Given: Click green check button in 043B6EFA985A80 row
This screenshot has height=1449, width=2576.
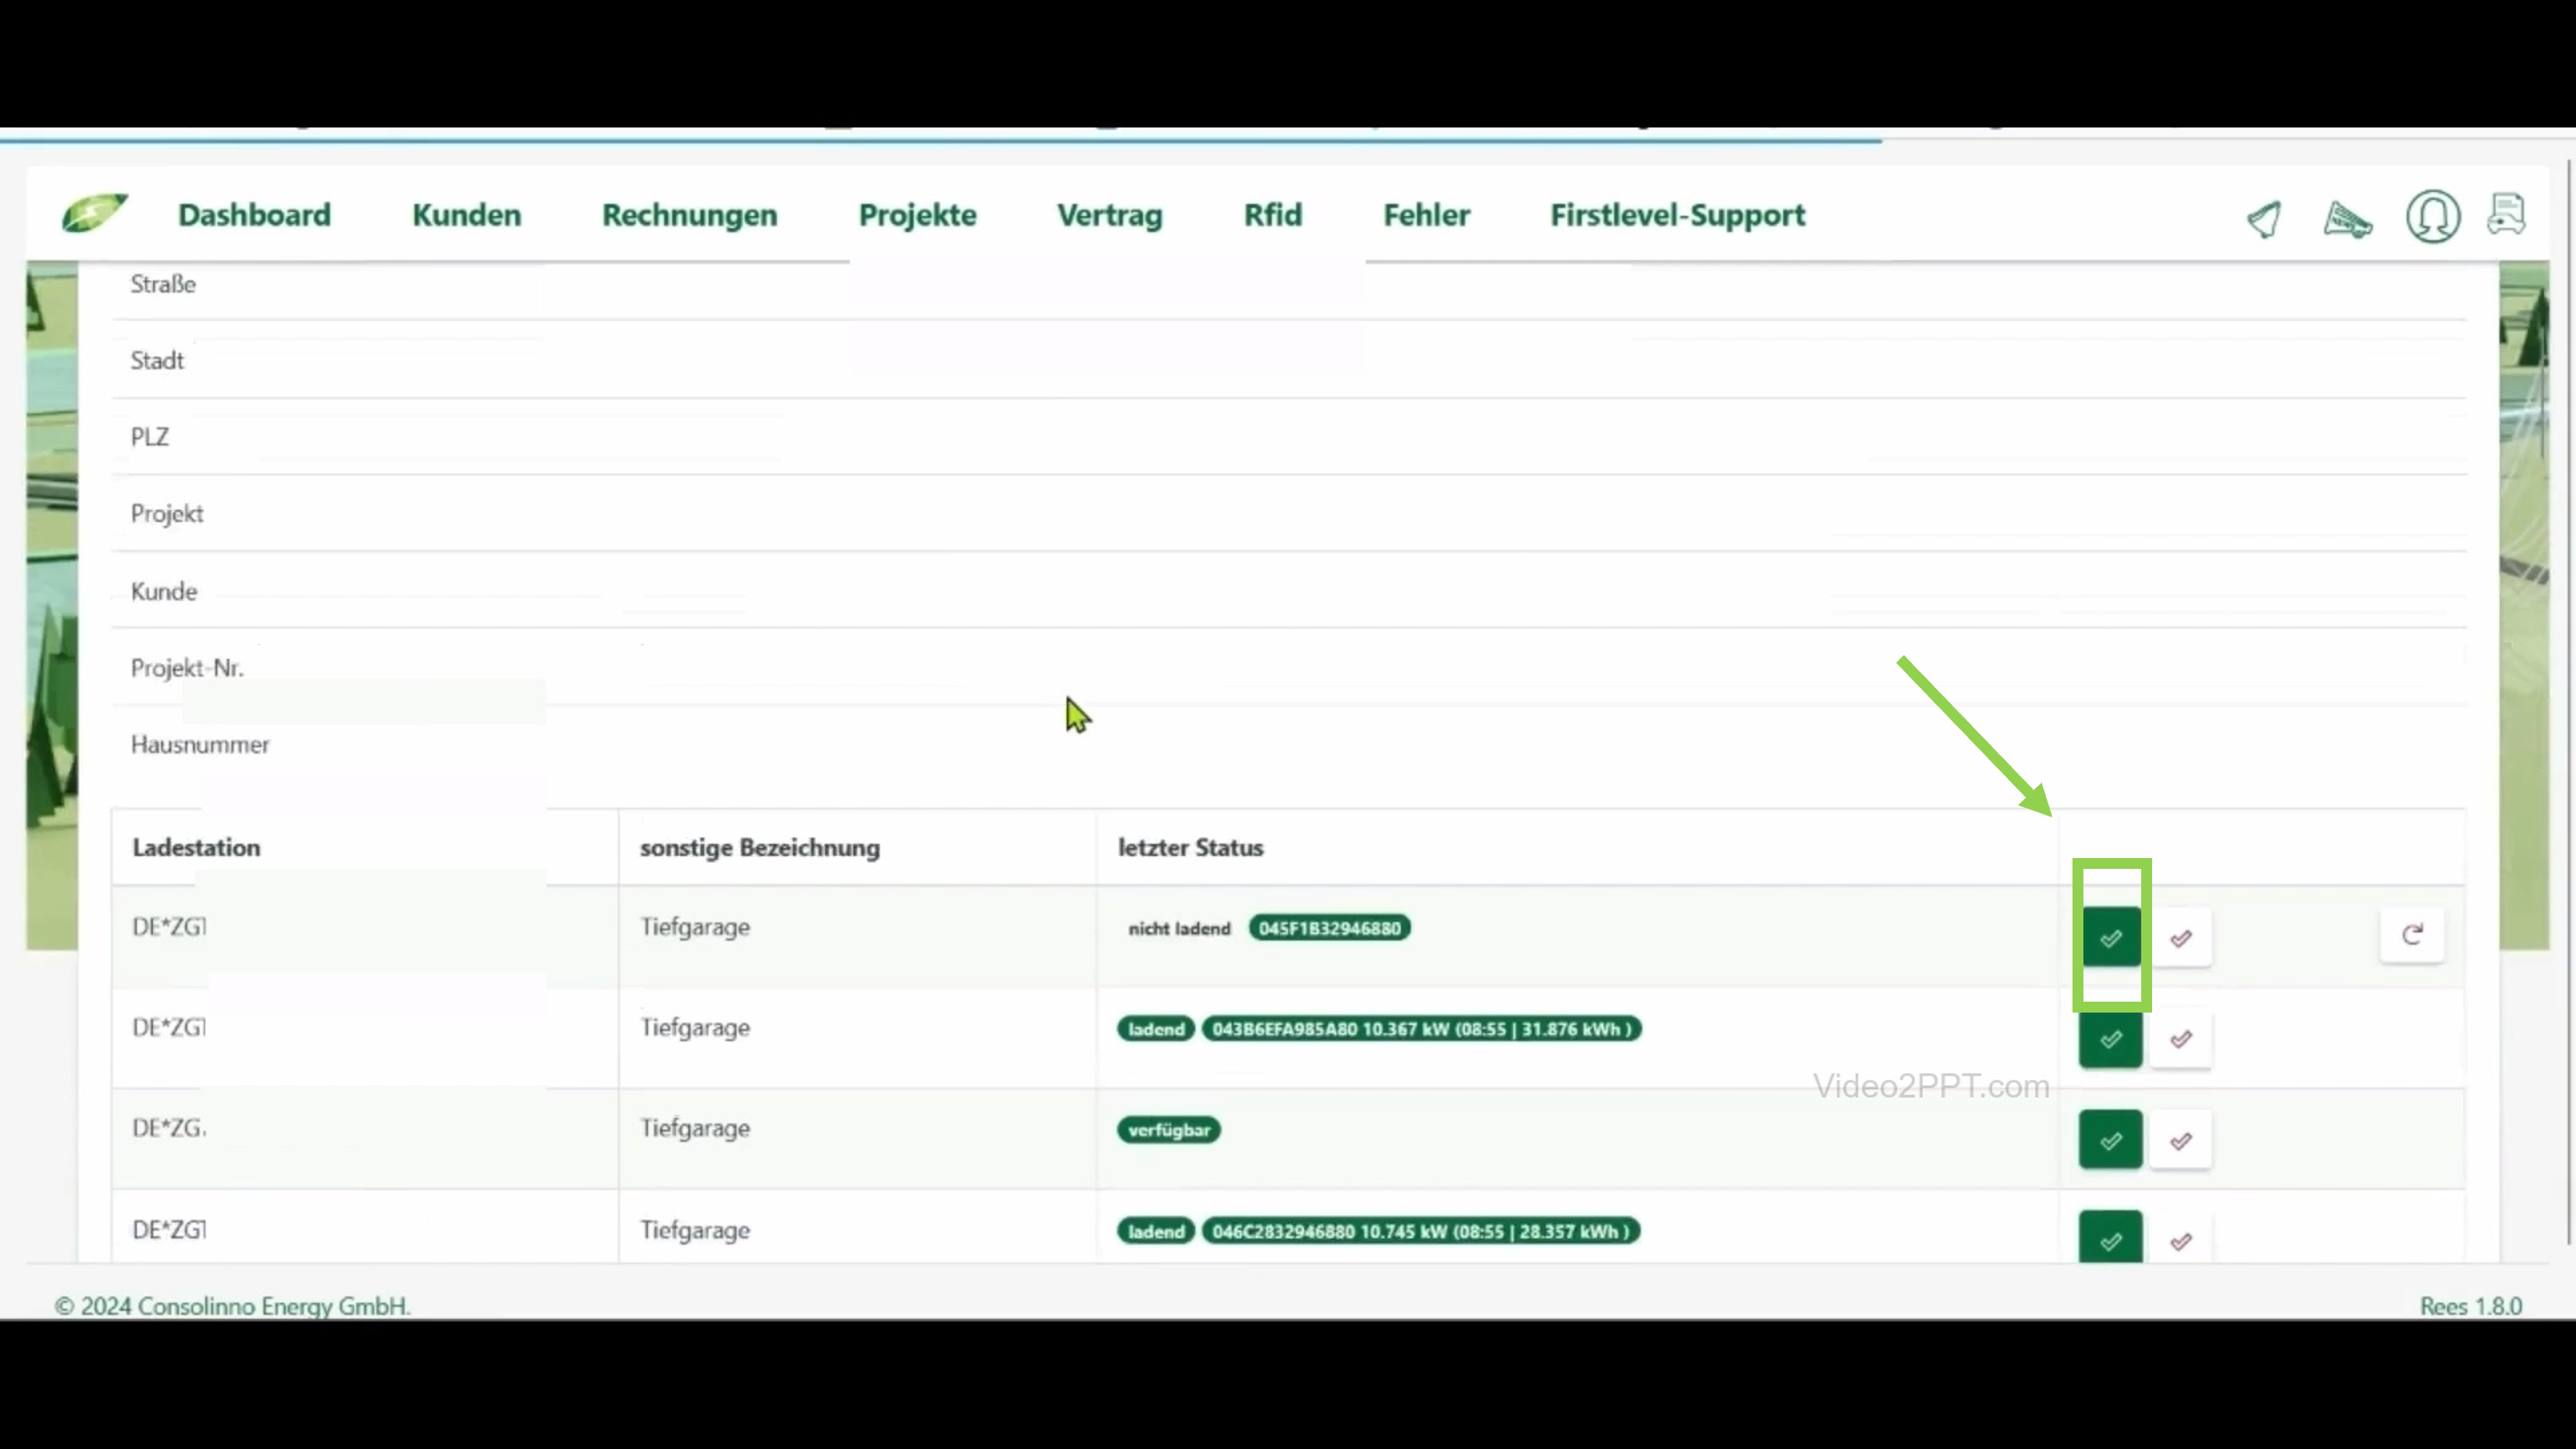Looking at the screenshot, I should [x=2111, y=1039].
